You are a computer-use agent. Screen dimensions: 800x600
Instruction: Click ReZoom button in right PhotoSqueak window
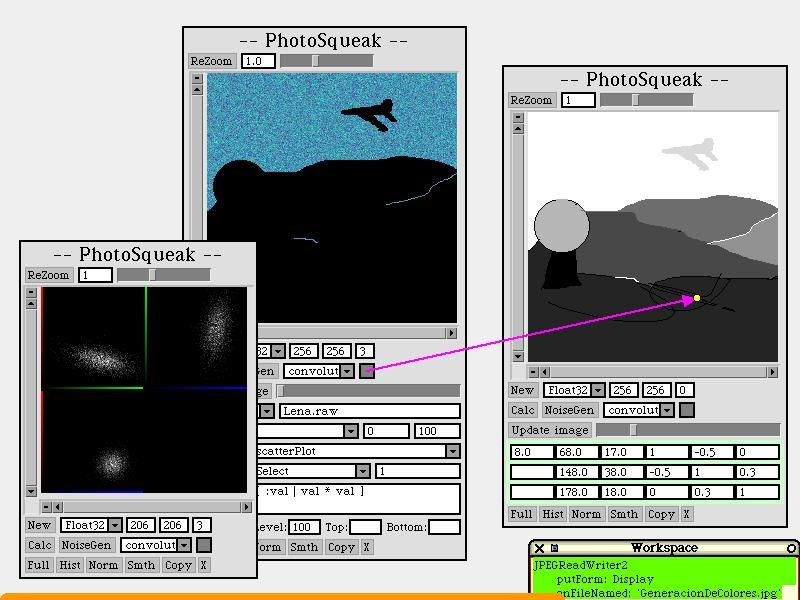tap(531, 100)
